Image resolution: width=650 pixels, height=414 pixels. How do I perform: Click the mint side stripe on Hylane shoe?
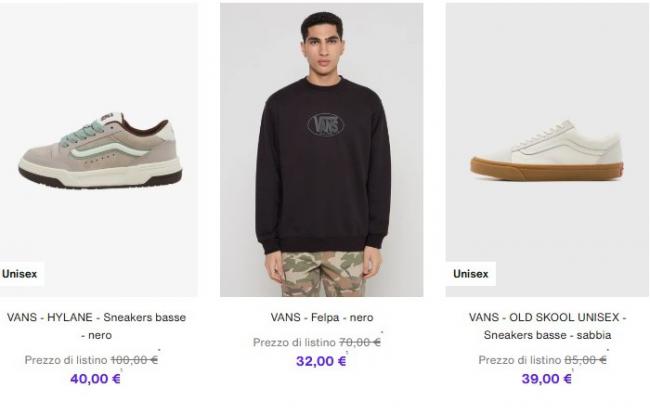109,150
